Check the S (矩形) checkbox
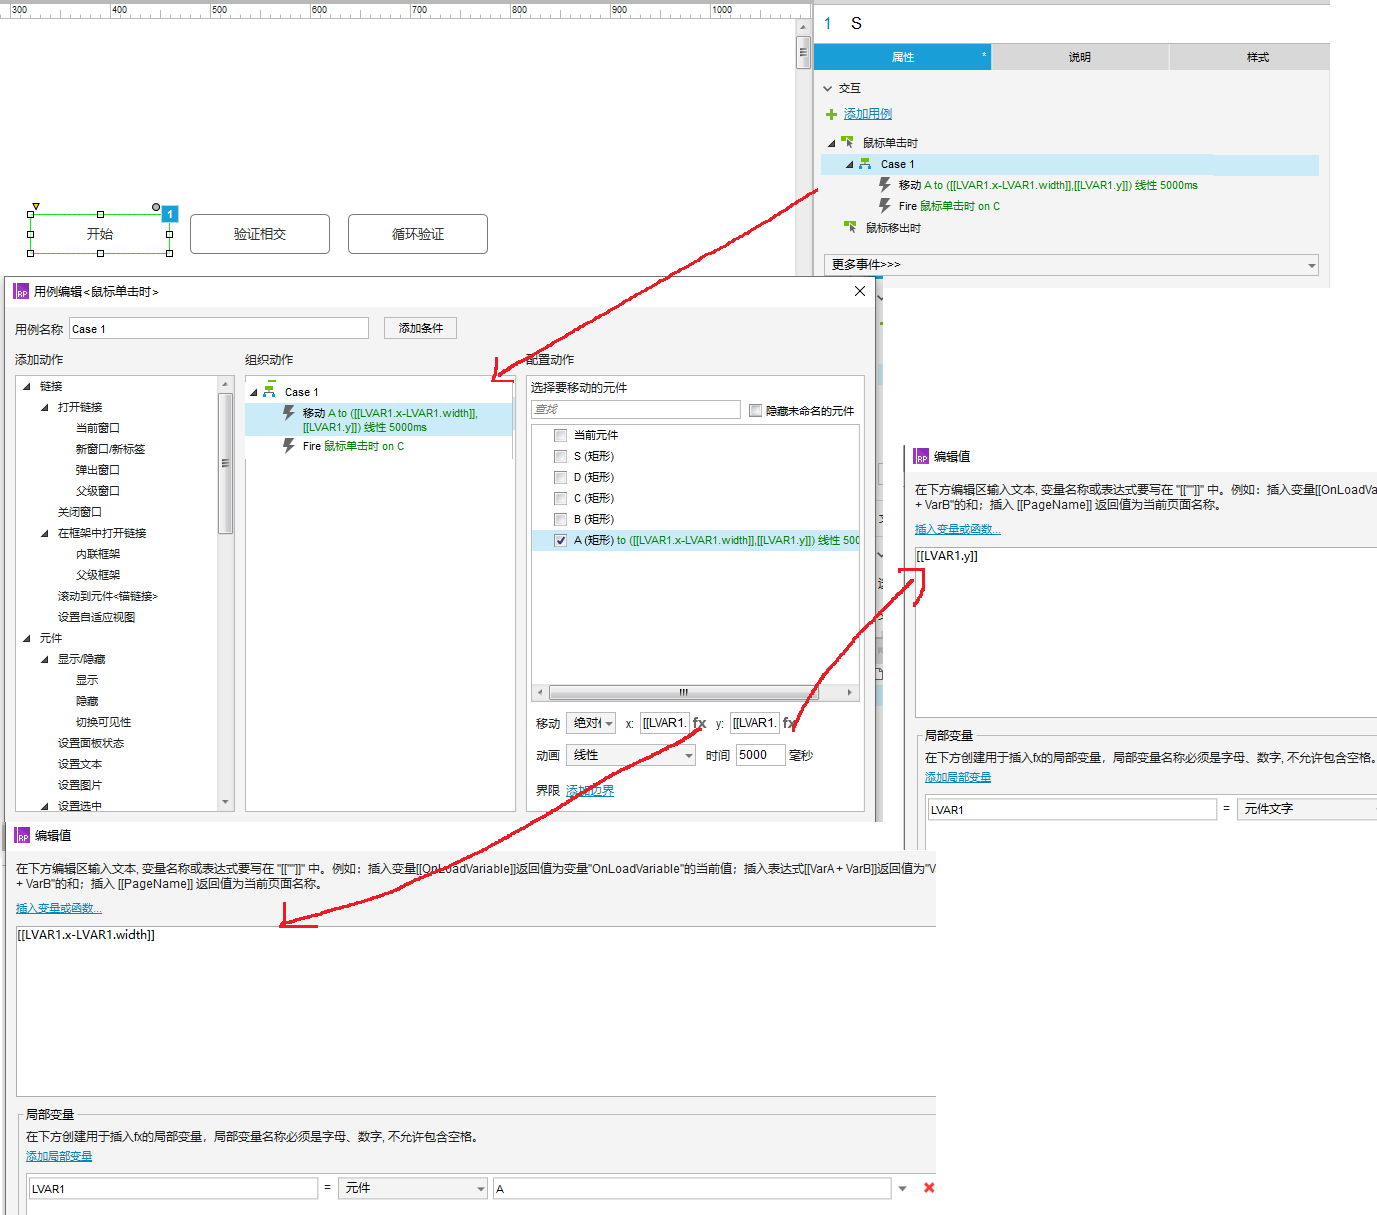Image resolution: width=1377 pixels, height=1215 pixels. tap(560, 456)
